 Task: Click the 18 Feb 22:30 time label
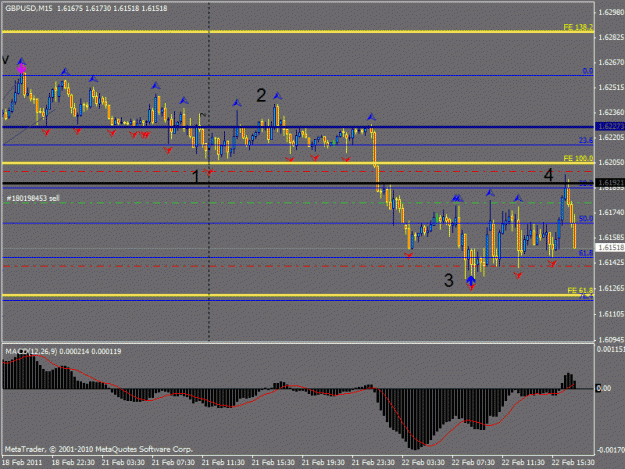click(x=73, y=462)
